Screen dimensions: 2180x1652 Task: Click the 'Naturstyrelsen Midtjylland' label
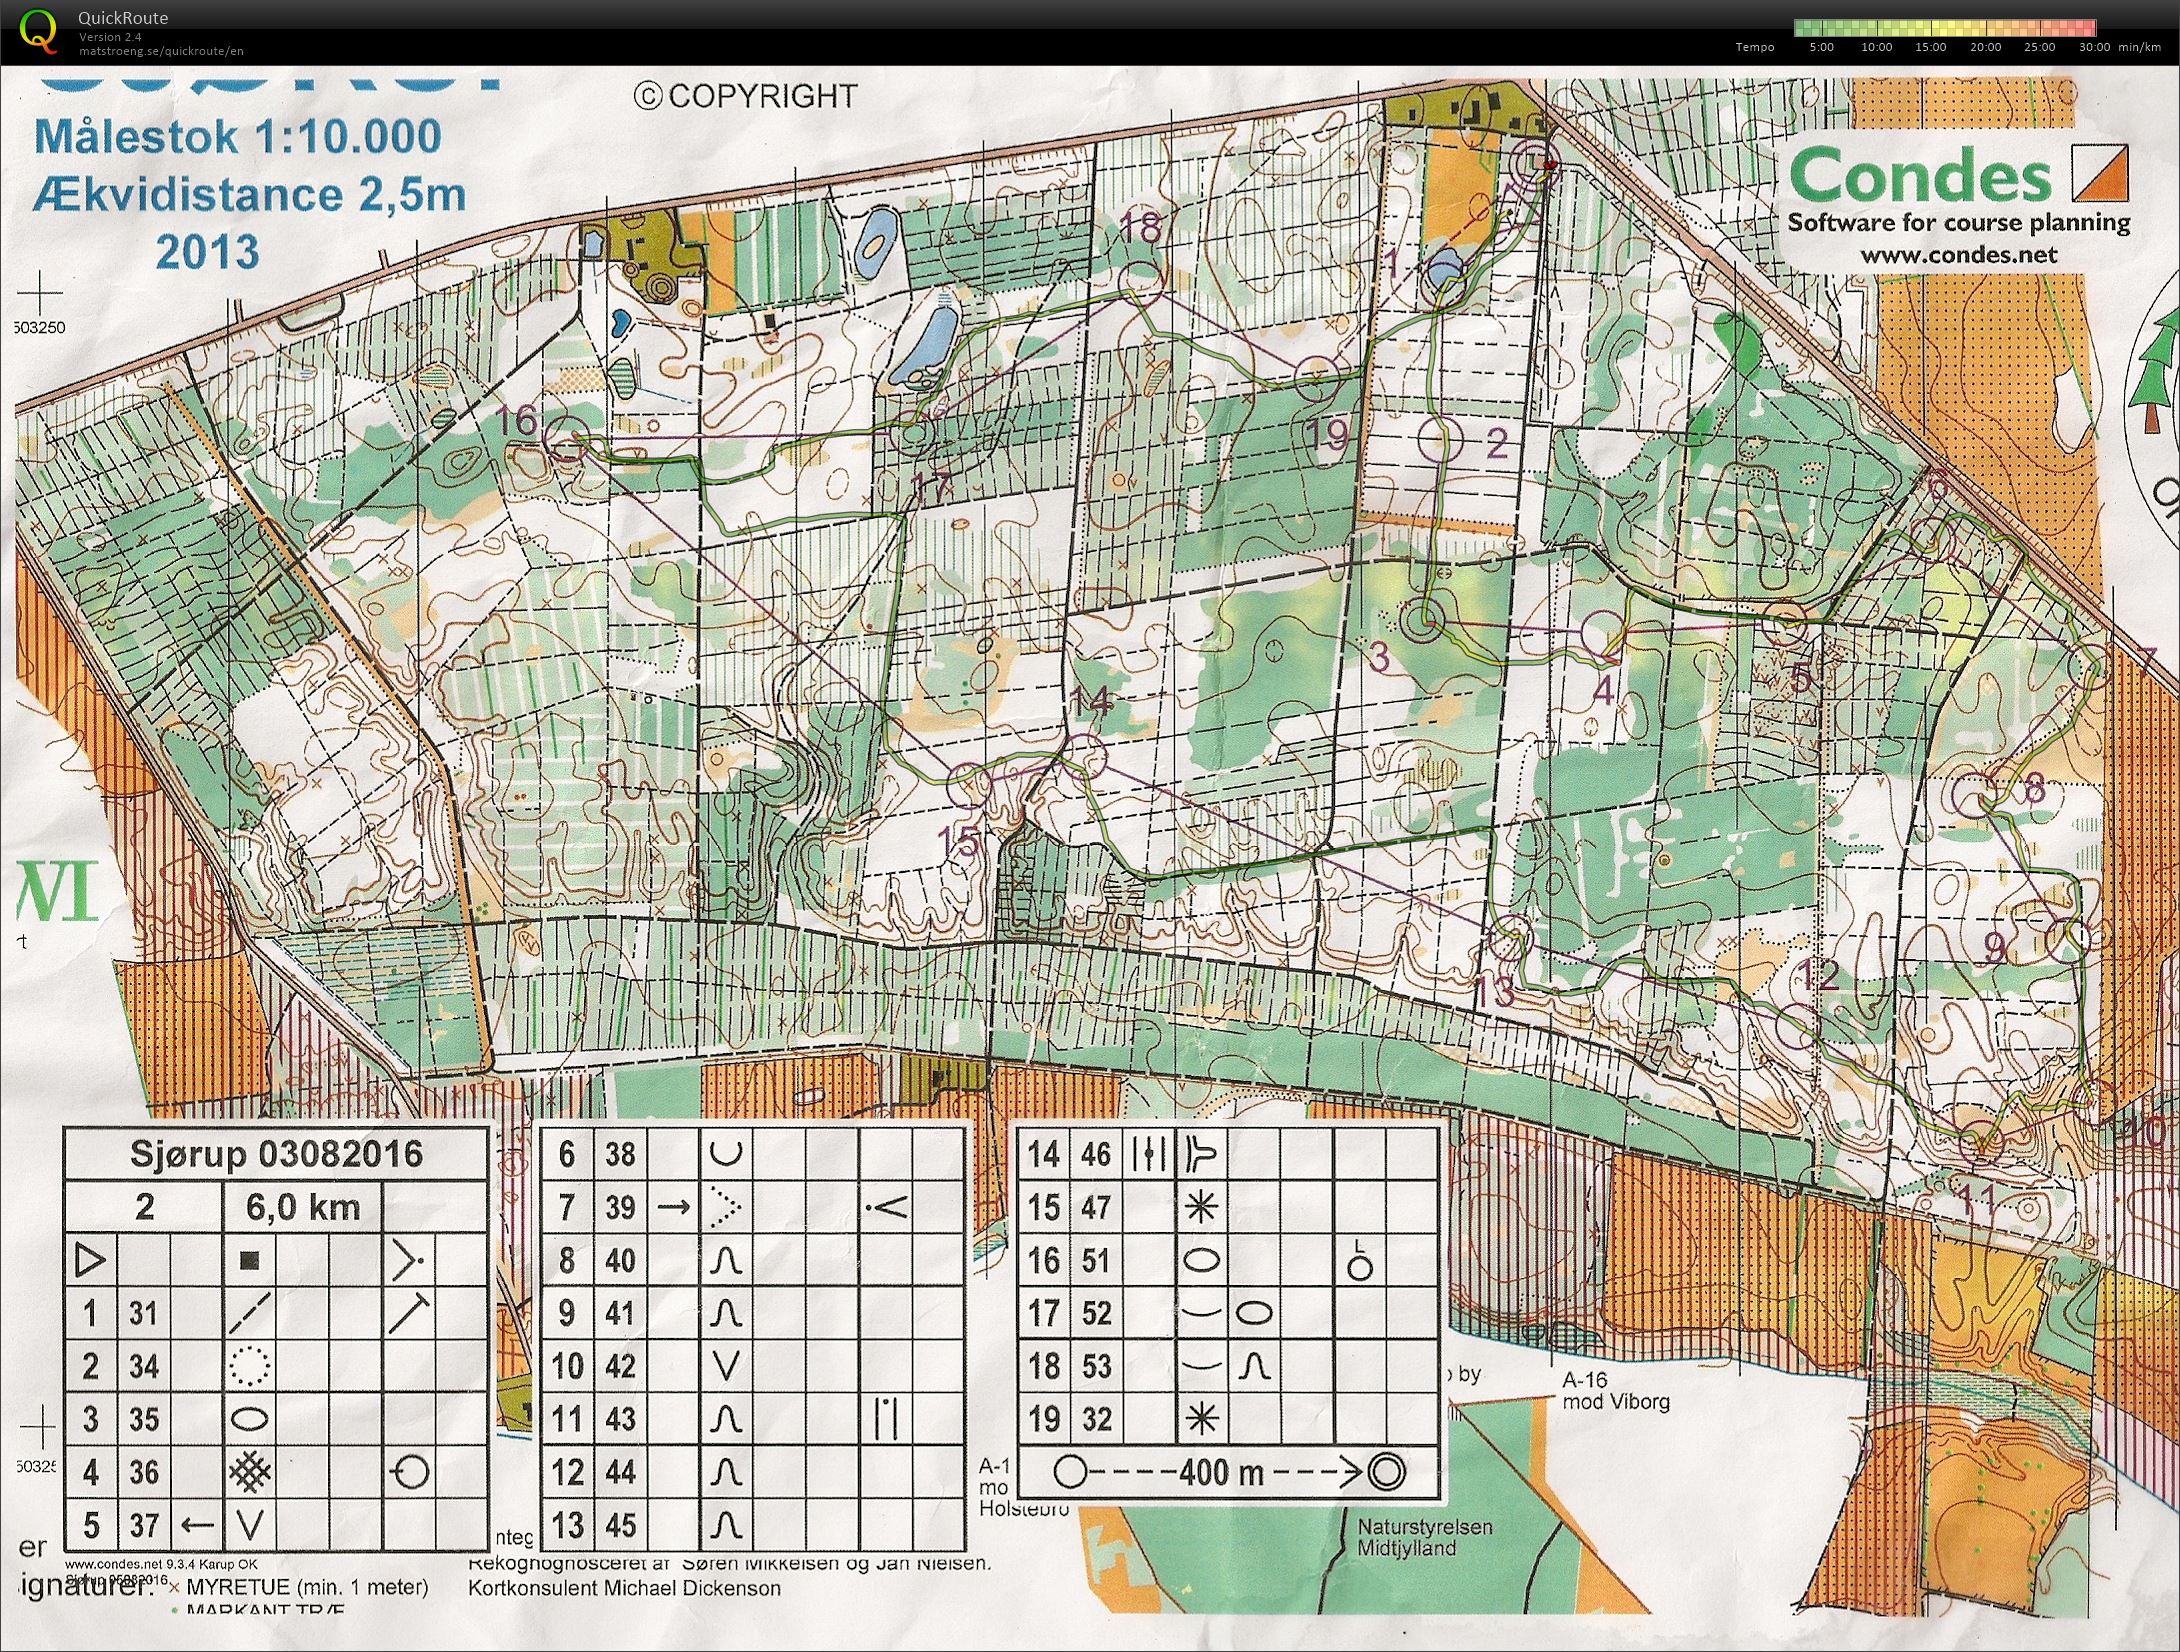point(1424,1538)
